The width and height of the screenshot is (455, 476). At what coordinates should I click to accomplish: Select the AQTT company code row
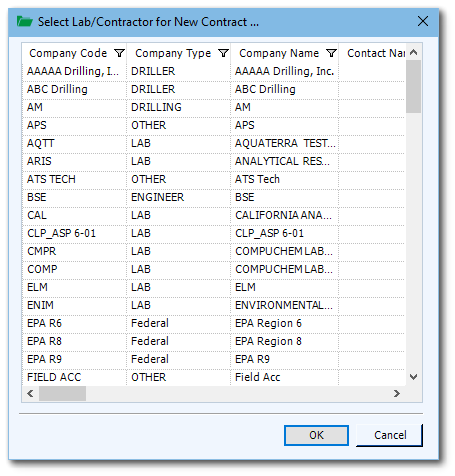tap(74, 143)
